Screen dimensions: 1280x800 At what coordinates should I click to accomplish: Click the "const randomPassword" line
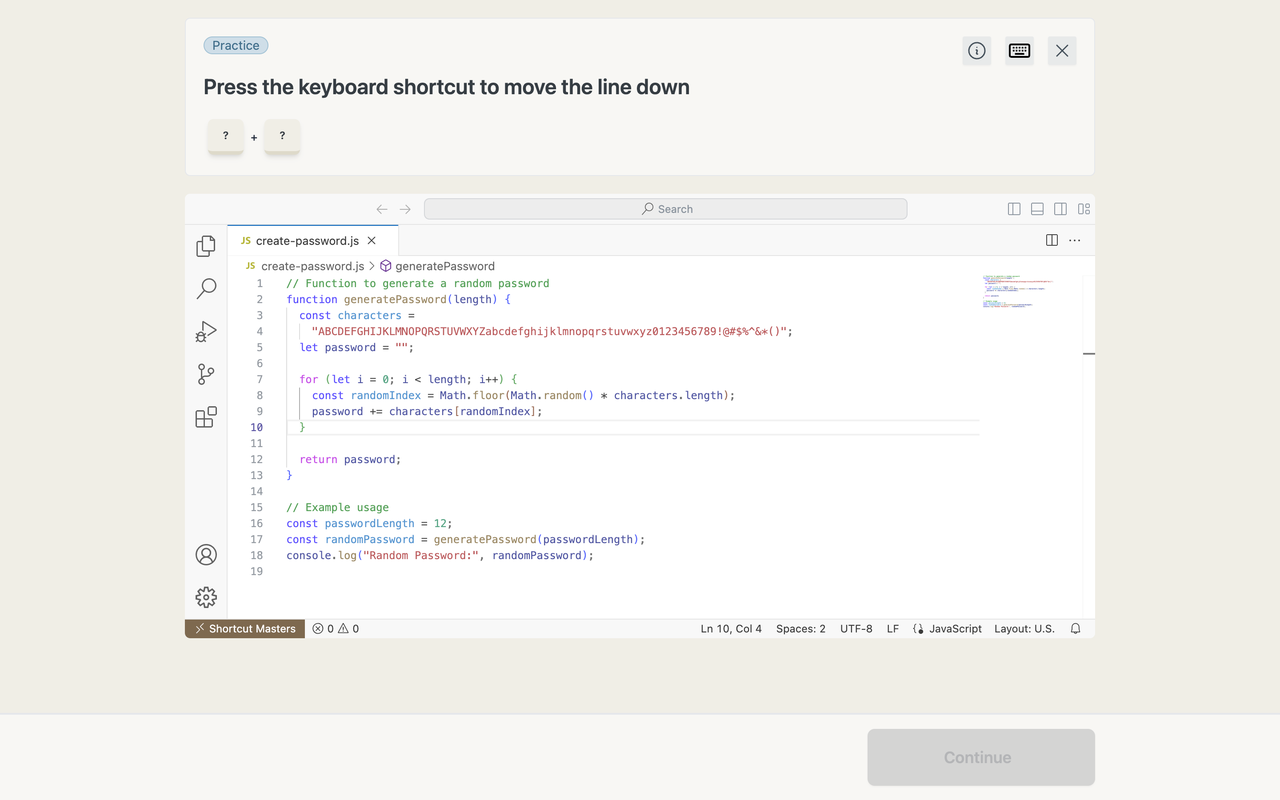pyautogui.click(x=466, y=539)
